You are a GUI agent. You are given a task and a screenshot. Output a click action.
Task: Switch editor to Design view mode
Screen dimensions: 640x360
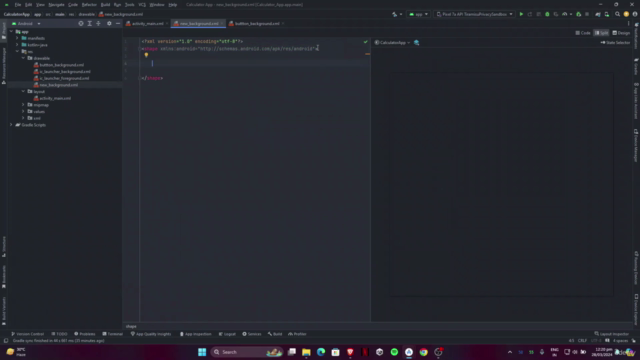[x=621, y=33]
